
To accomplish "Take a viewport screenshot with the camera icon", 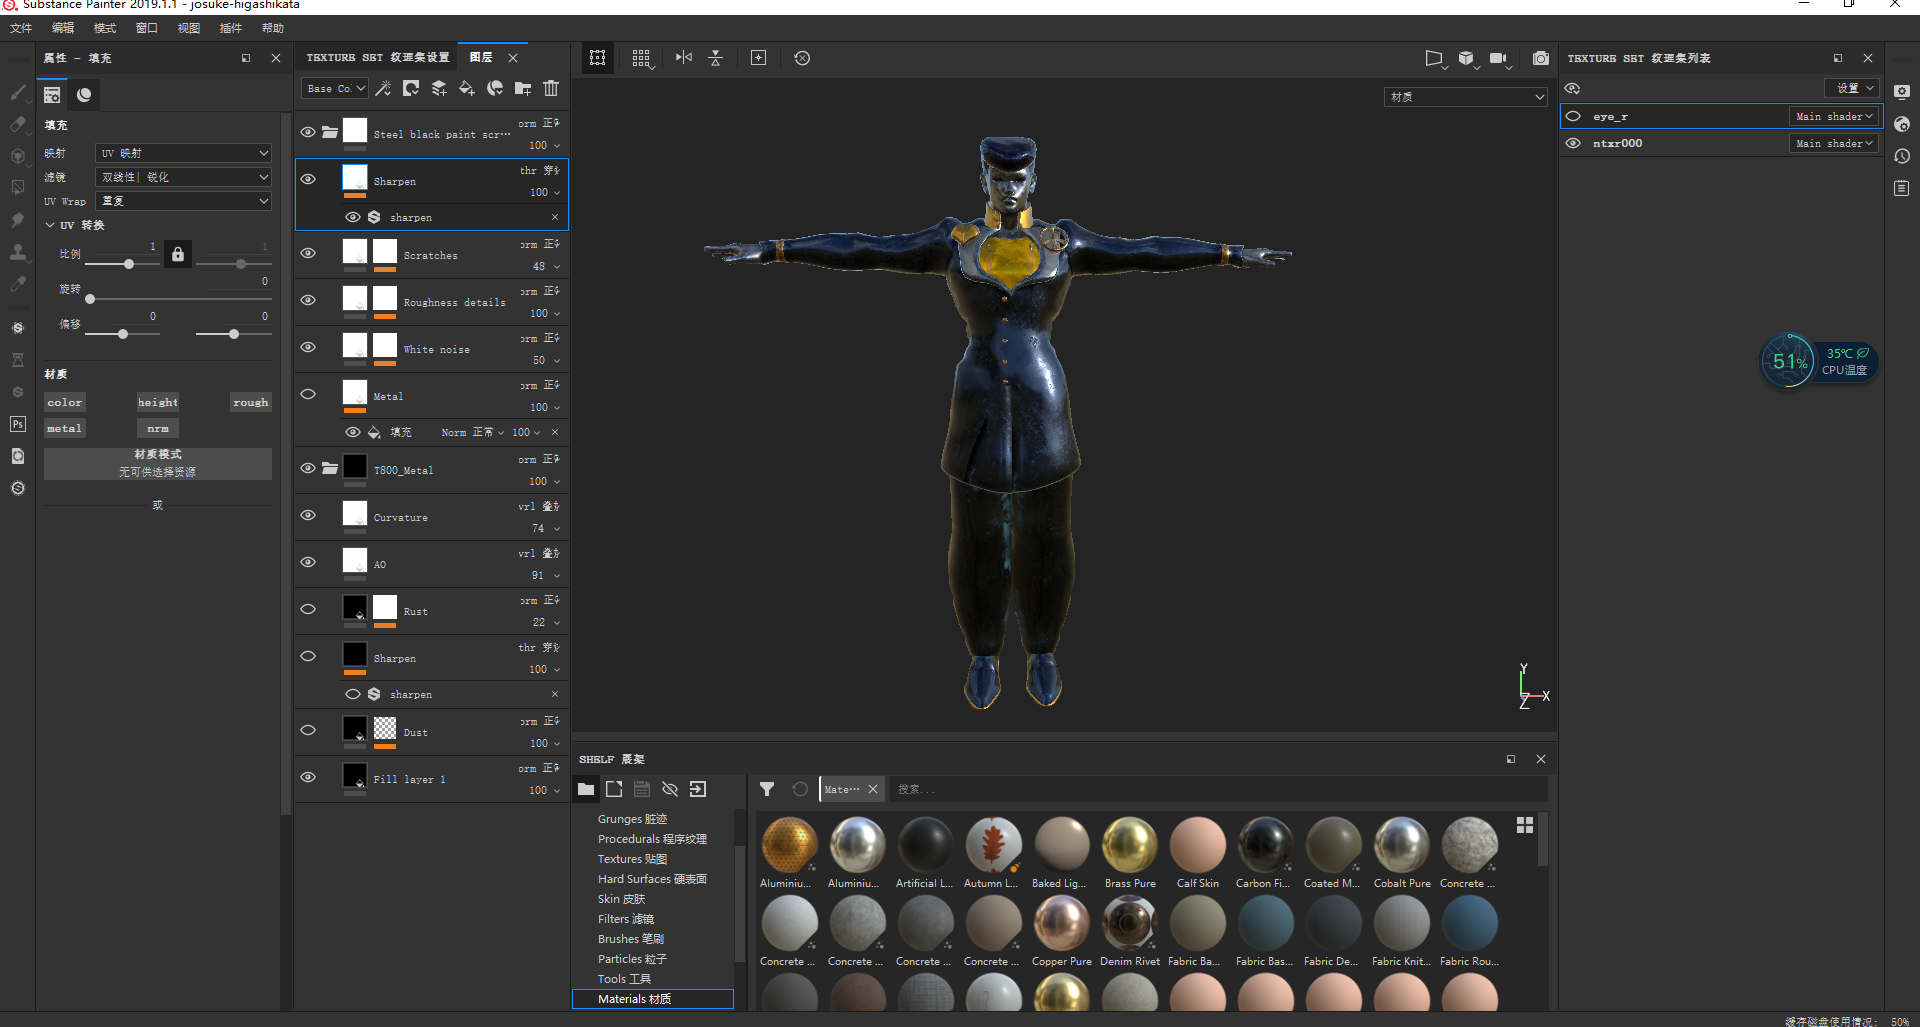I will coord(1541,58).
